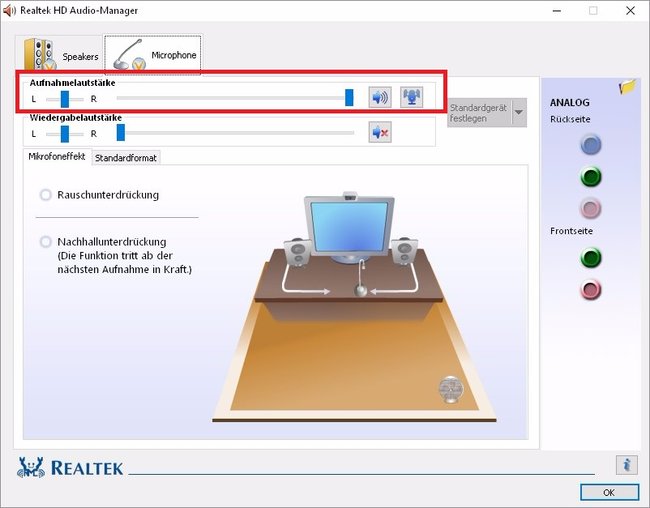650x508 pixels.
Task: Close the Realtek HD Audio-Manager window
Action: pyautogui.click(x=631, y=11)
